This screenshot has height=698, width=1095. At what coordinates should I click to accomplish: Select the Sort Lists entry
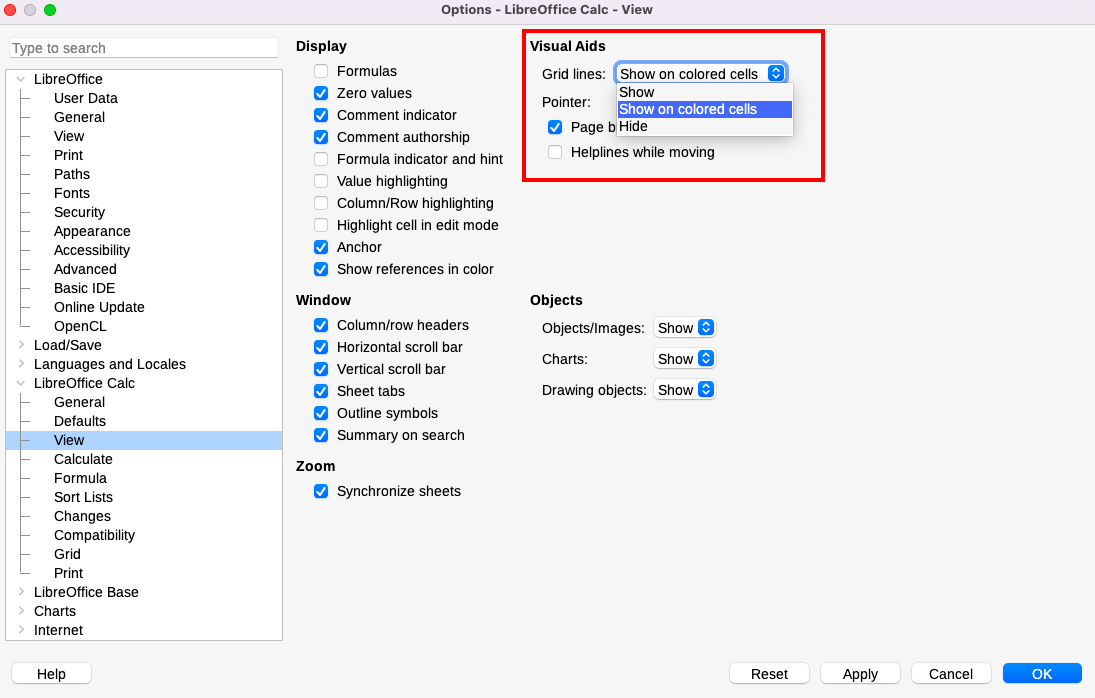tap(83, 497)
